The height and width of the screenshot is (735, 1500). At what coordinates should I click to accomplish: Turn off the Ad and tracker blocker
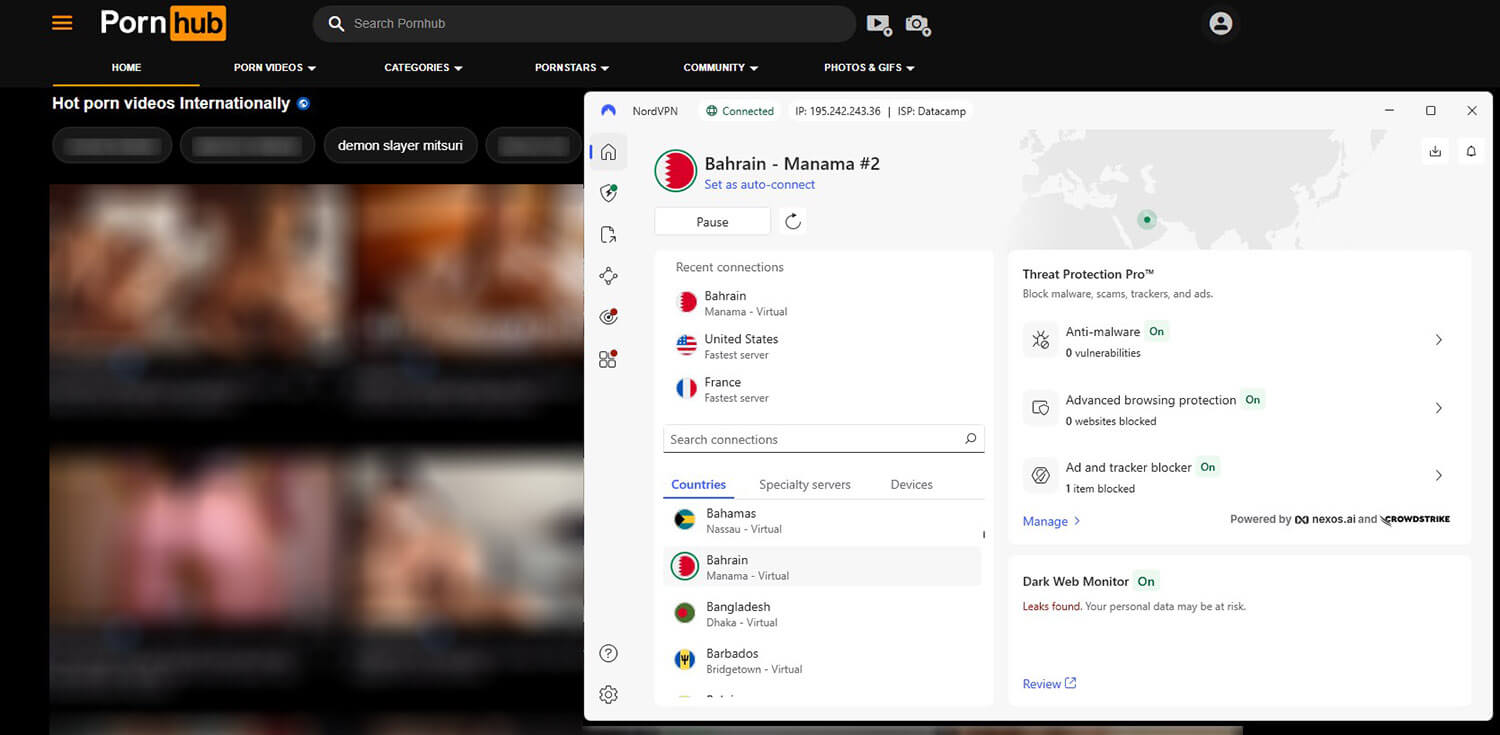pos(1207,467)
